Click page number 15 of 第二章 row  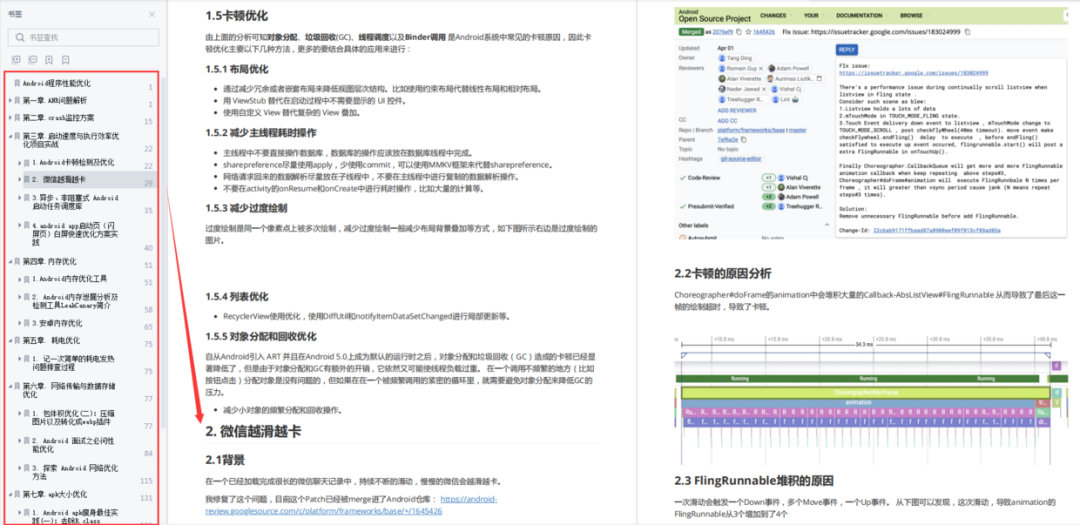(148, 122)
